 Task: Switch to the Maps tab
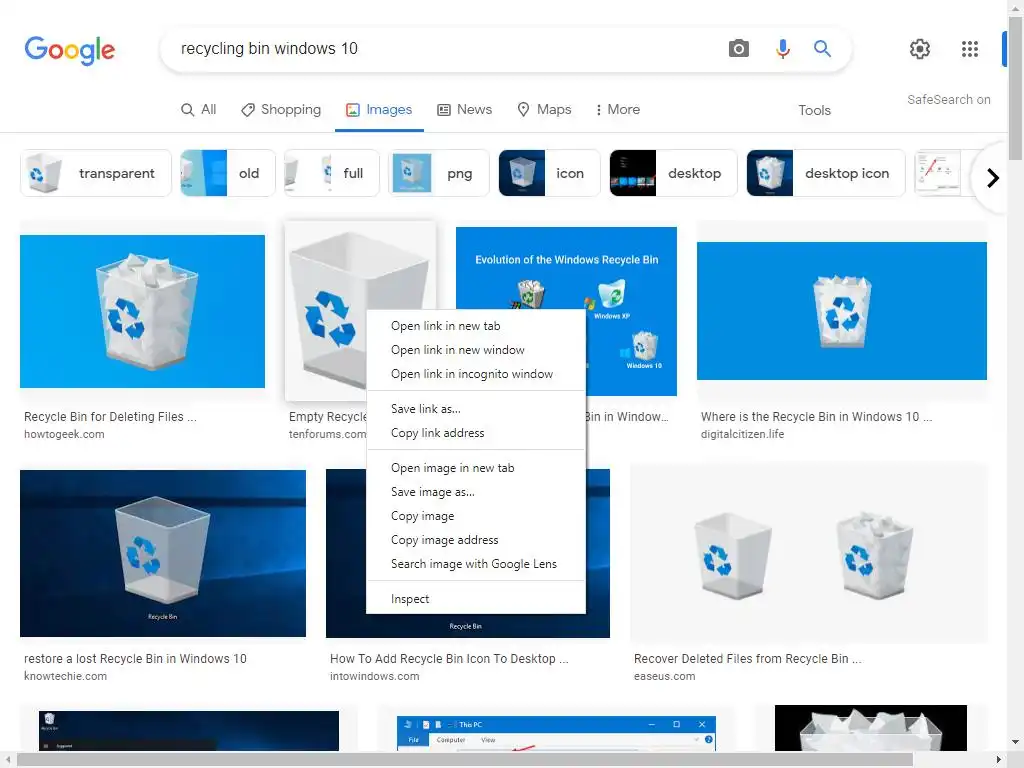coord(544,110)
